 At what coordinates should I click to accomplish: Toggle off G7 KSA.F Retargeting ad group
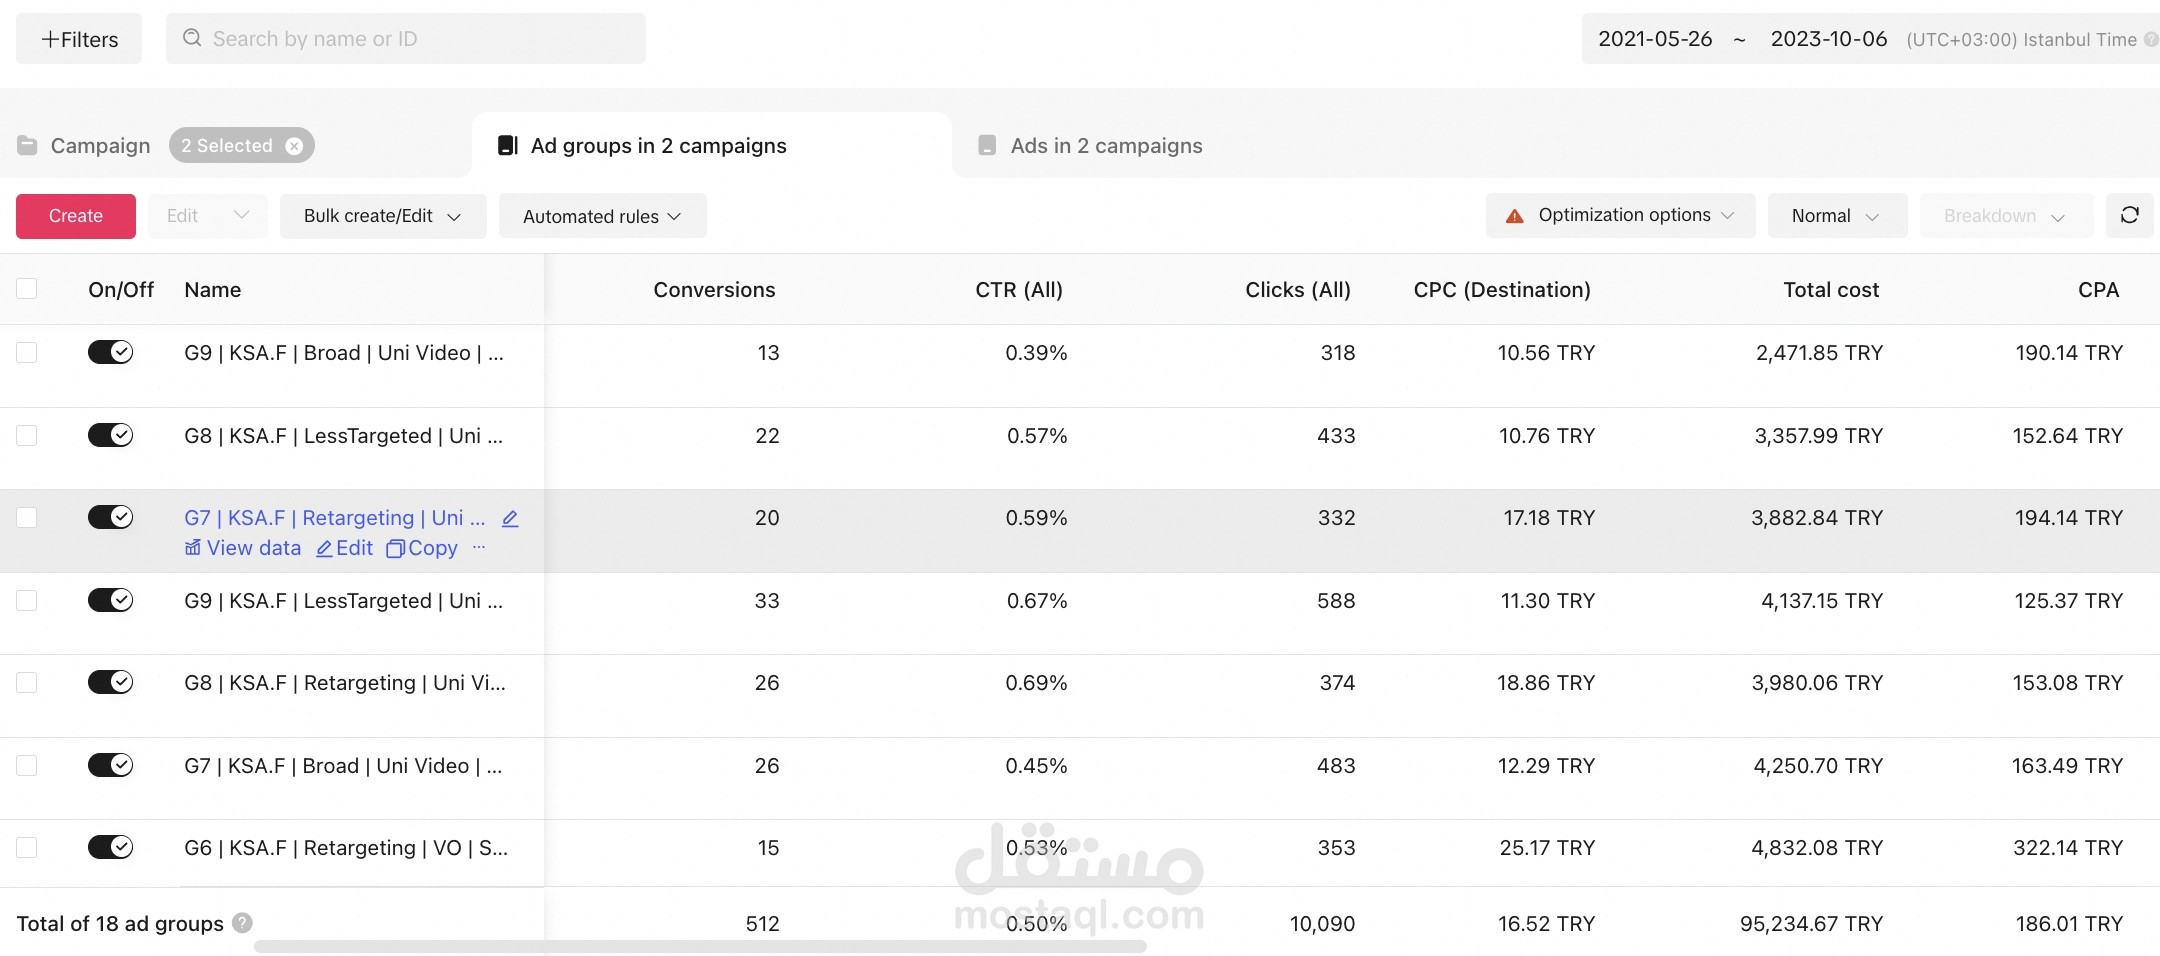click(x=111, y=517)
